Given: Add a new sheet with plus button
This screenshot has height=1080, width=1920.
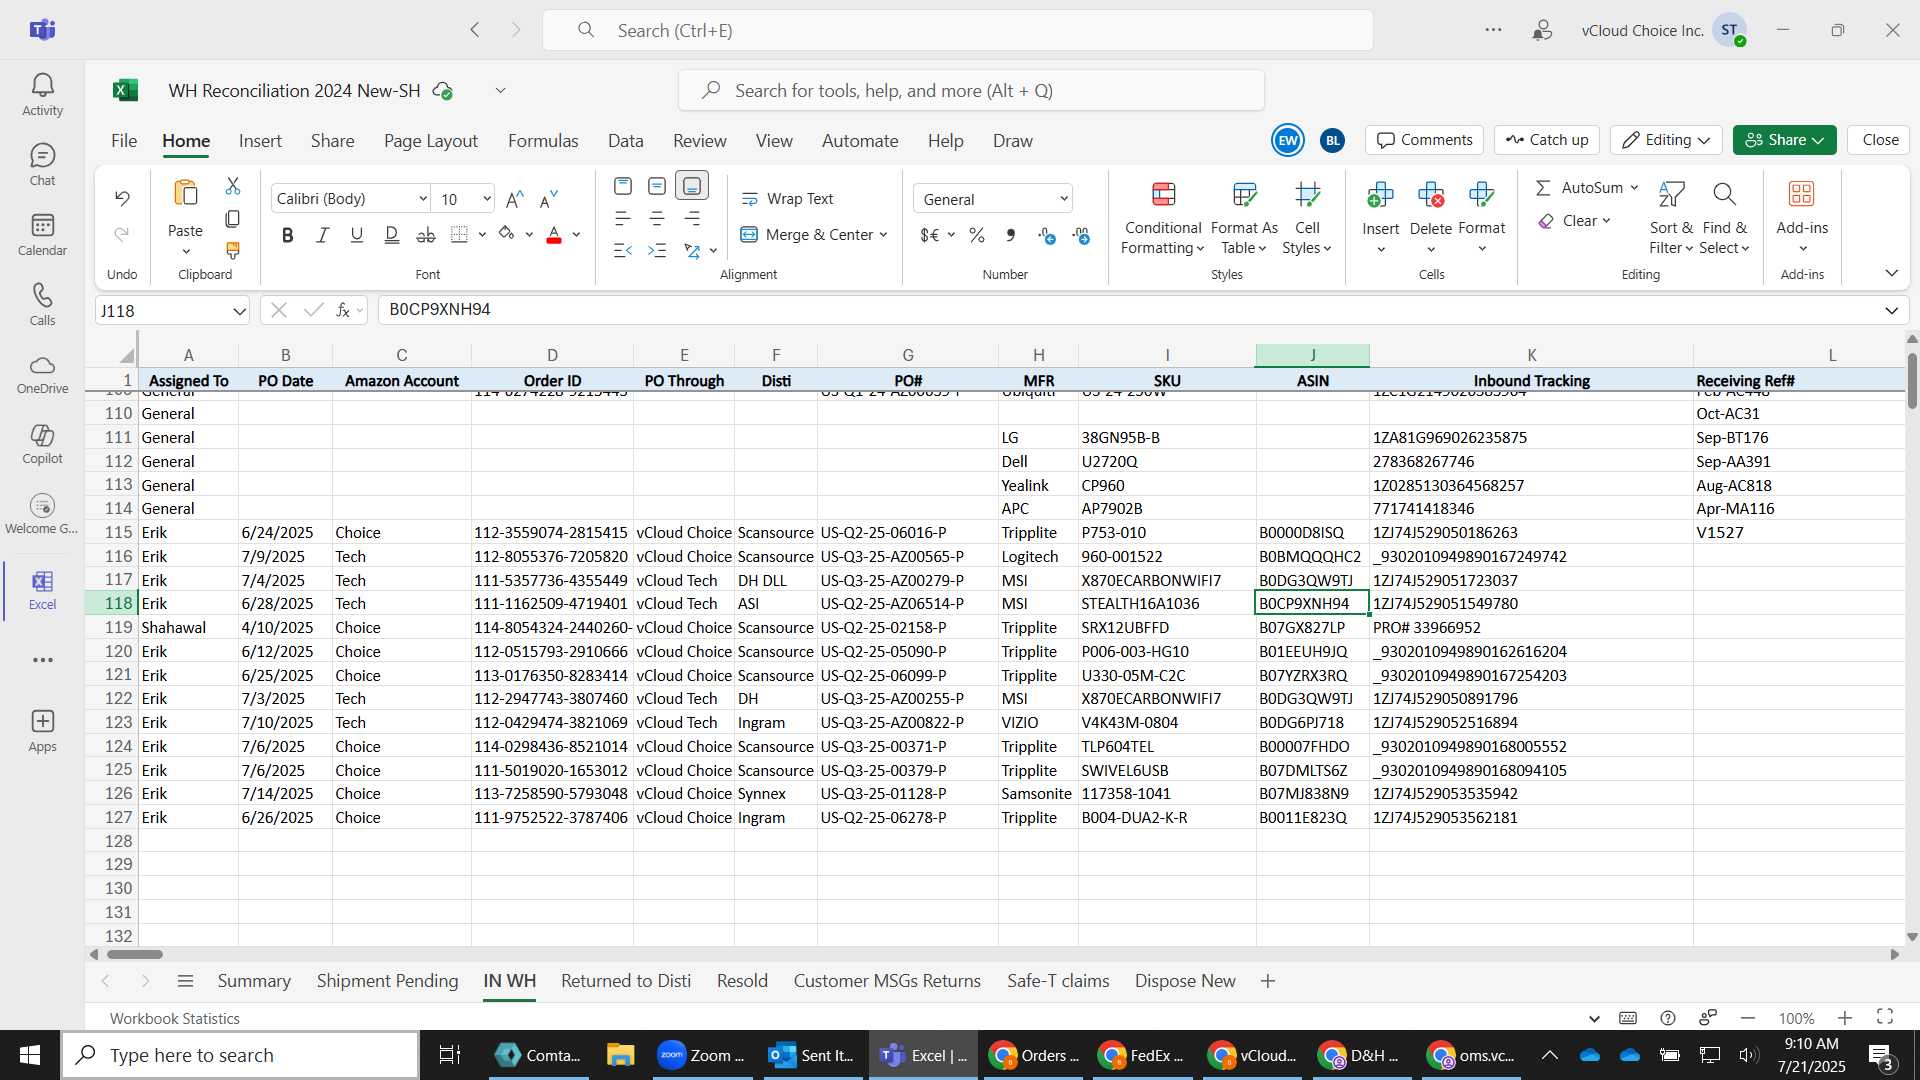Looking at the screenshot, I should pos(1268,981).
